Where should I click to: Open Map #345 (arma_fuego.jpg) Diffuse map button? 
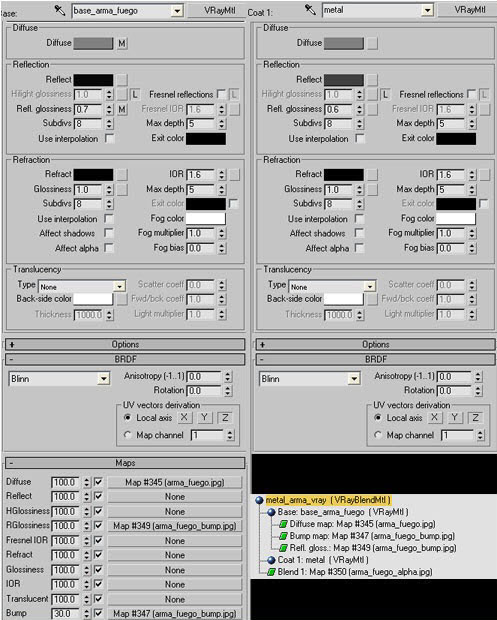tap(174, 482)
